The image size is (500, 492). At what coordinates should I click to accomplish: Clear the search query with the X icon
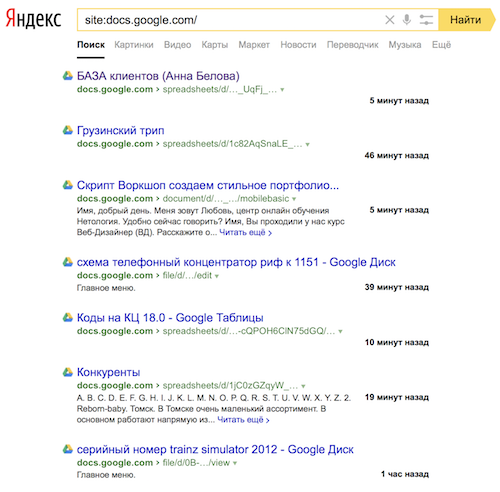[x=390, y=20]
